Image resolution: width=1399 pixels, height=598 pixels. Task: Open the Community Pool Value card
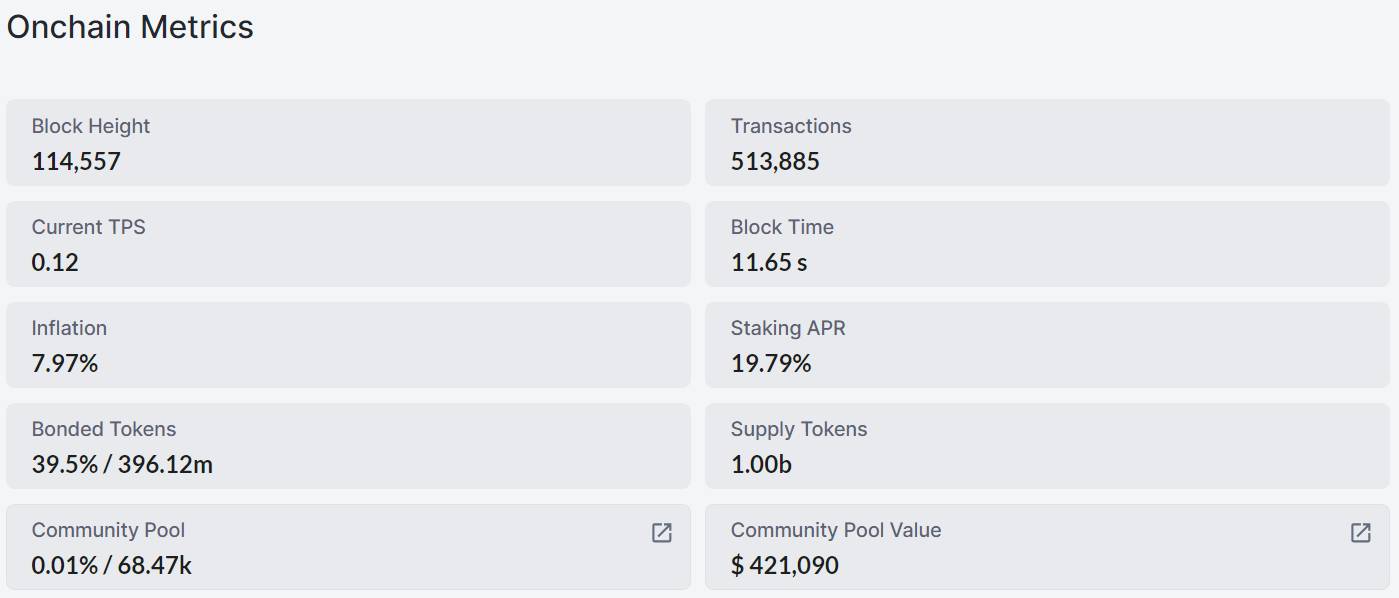pos(1047,547)
